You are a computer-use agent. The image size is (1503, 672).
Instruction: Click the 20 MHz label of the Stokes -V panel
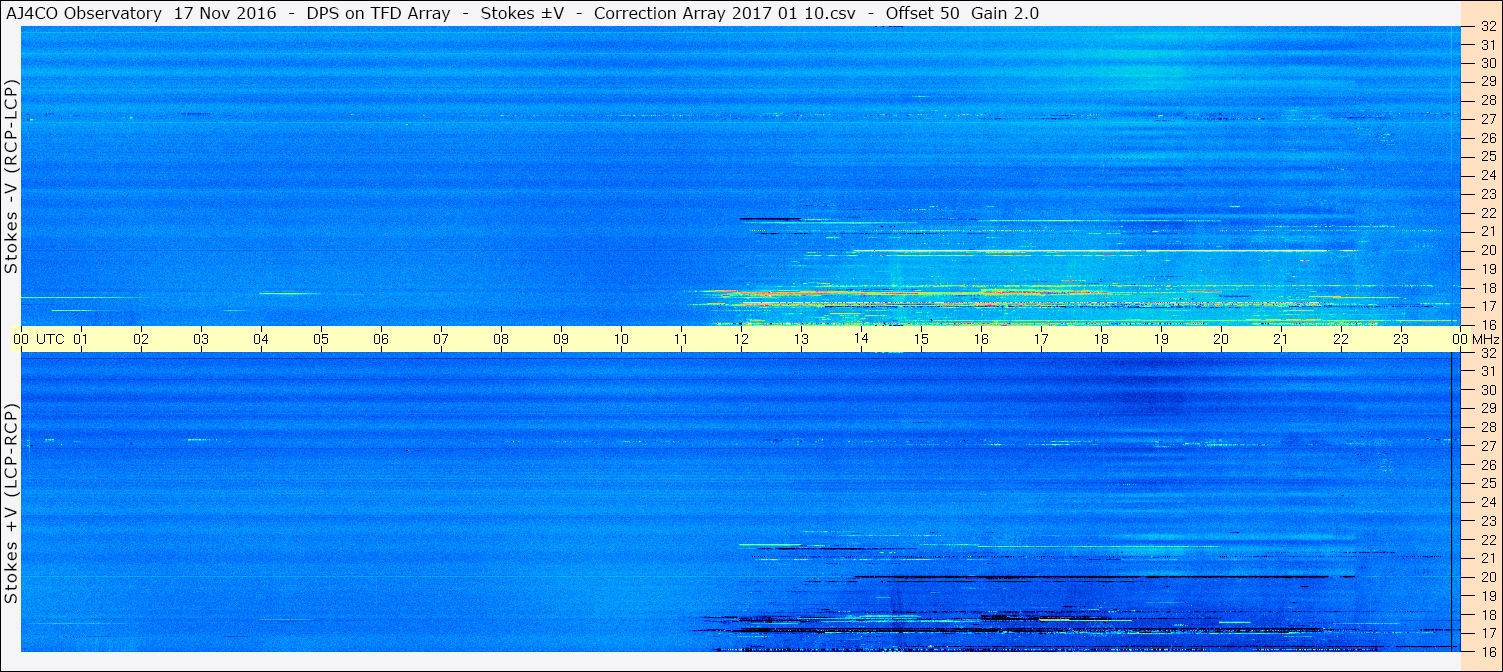pos(1488,250)
